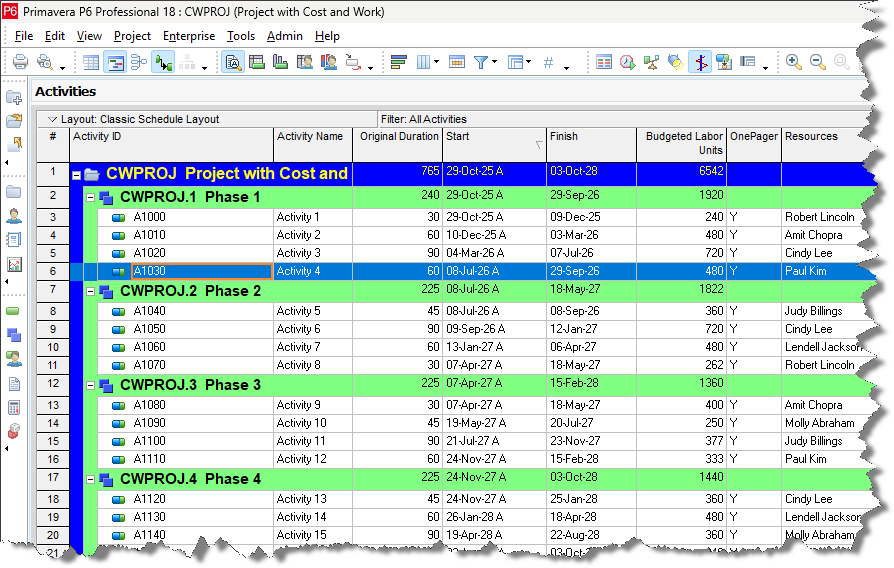Image resolution: width=894 pixels, height=568 pixels.
Task: Open the File menu
Action: click(x=23, y=36)
